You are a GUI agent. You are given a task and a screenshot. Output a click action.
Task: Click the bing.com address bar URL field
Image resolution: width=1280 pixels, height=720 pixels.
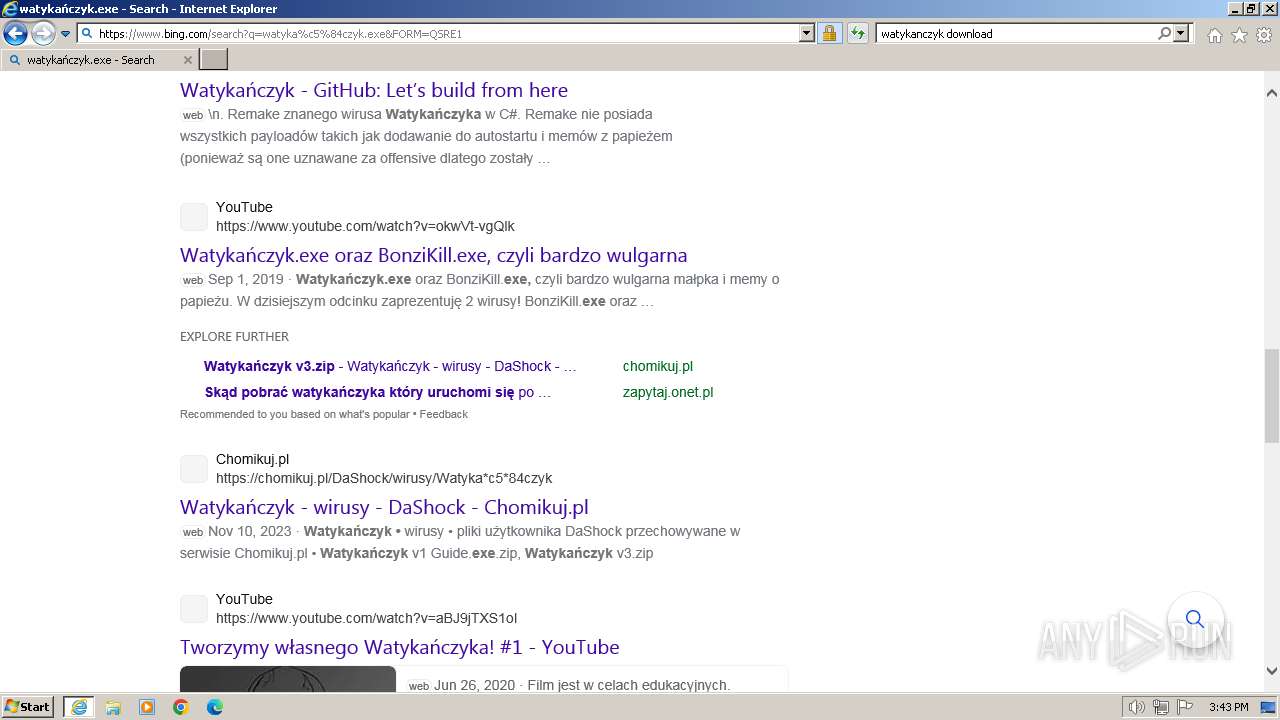coord(438,33)
